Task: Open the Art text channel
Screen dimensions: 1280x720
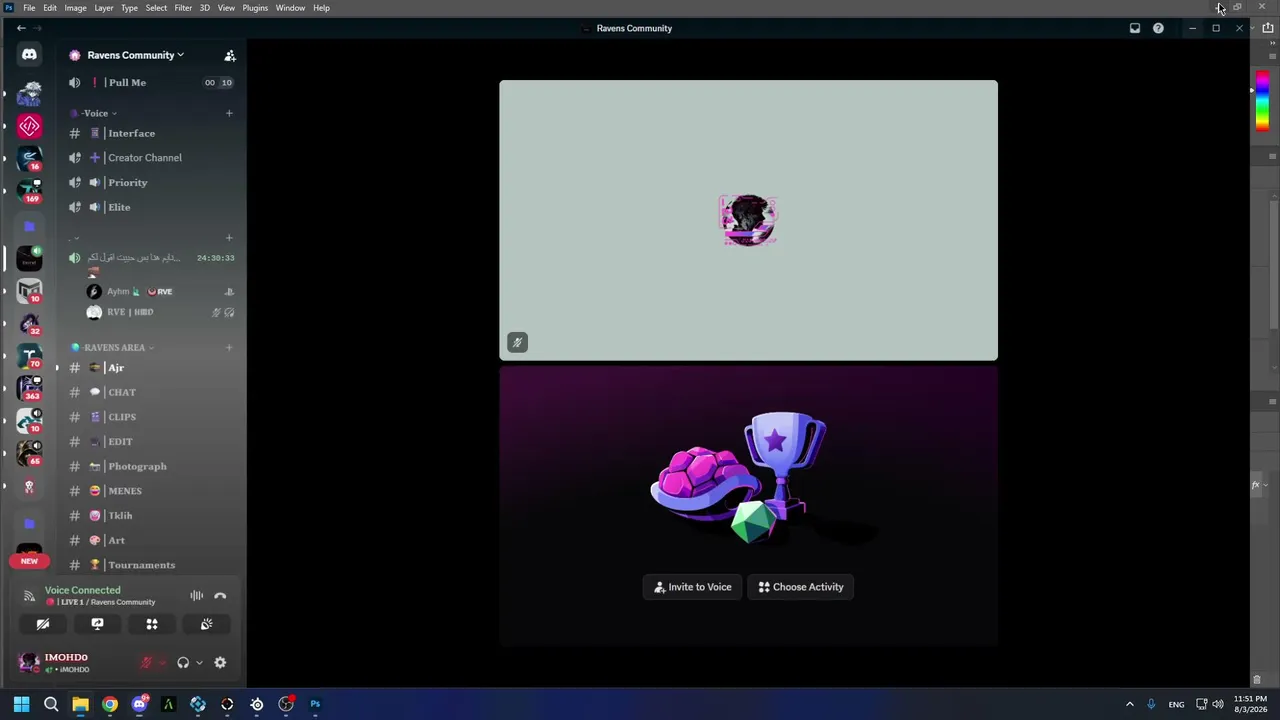Action: pyautogui.click(x=151, y=540)
